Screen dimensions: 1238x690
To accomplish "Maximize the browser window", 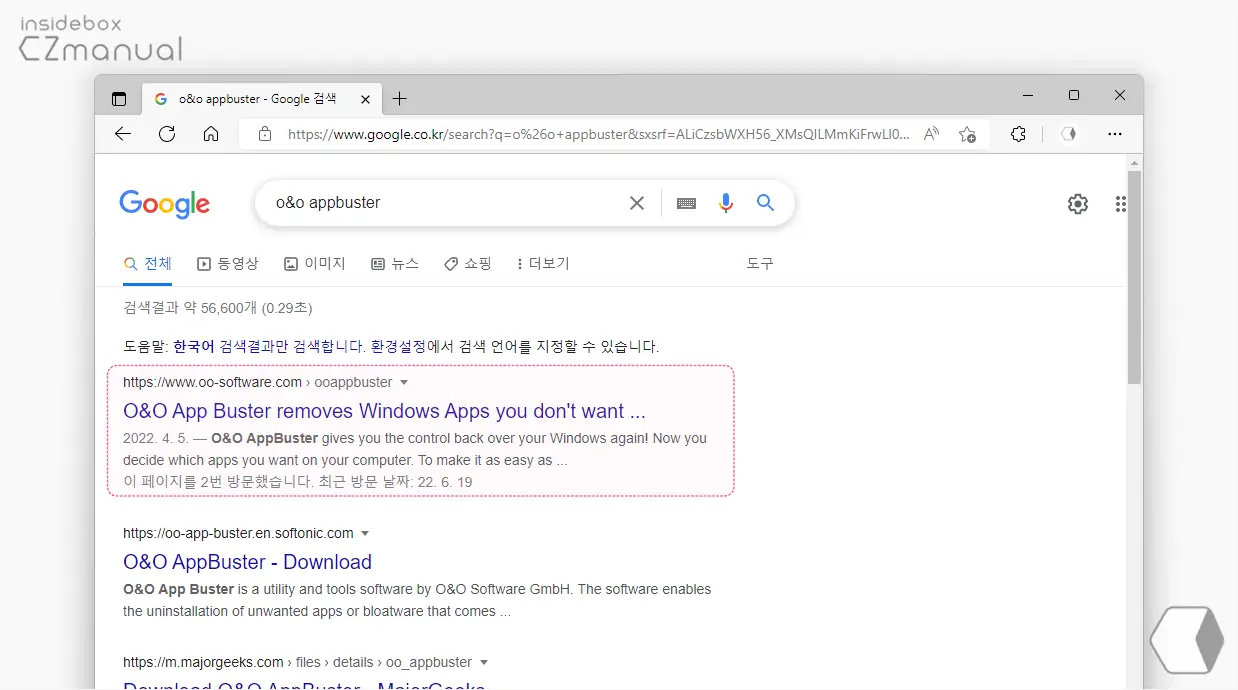I will tap(1074, 95).
